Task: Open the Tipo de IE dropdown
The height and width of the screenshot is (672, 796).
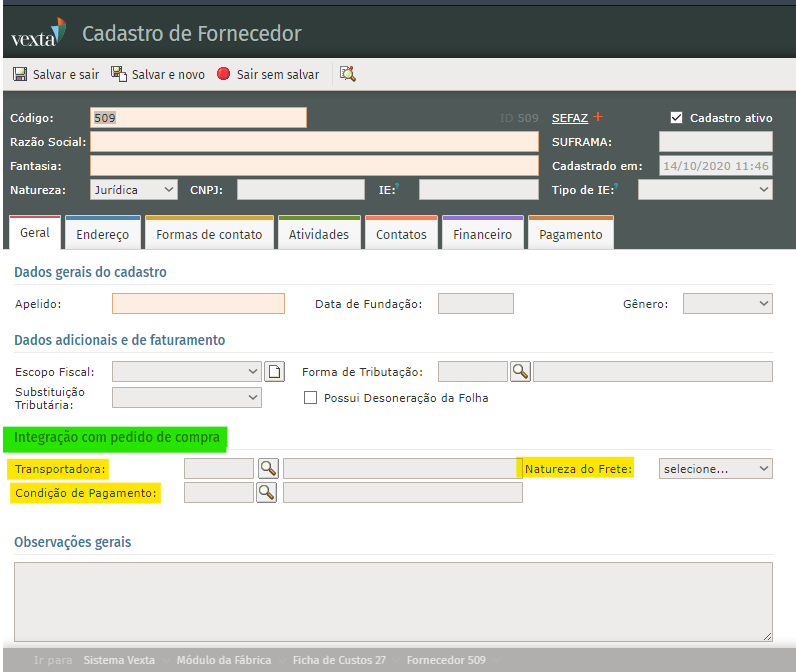Action: [705, 189]
